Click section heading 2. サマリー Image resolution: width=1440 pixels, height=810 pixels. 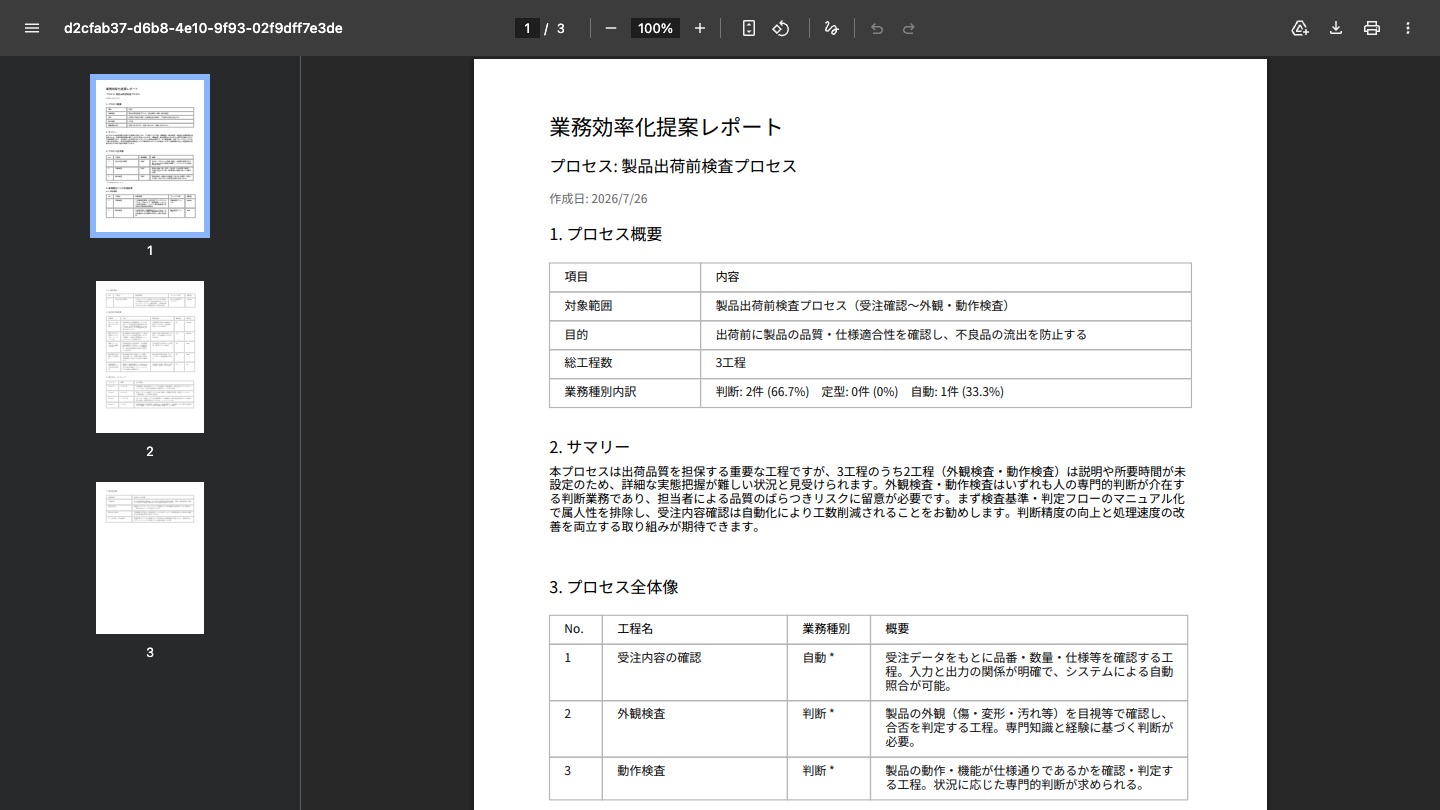tap(589, 447)
